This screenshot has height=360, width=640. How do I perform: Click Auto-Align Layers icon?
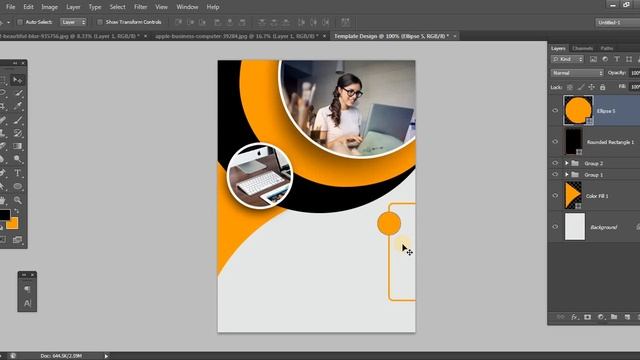[345, 22]
